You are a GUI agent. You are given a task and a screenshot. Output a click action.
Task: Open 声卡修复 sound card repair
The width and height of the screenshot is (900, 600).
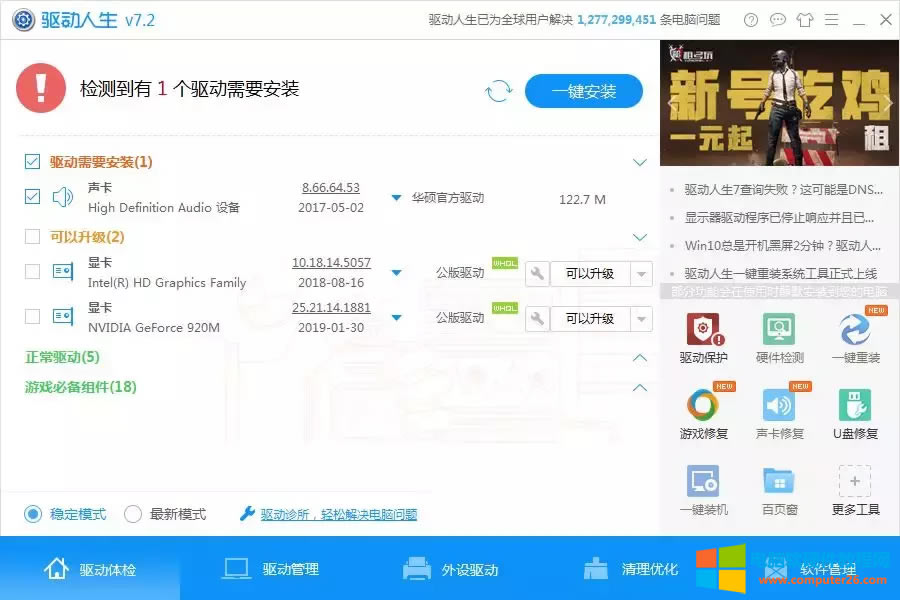pos(780,410)
